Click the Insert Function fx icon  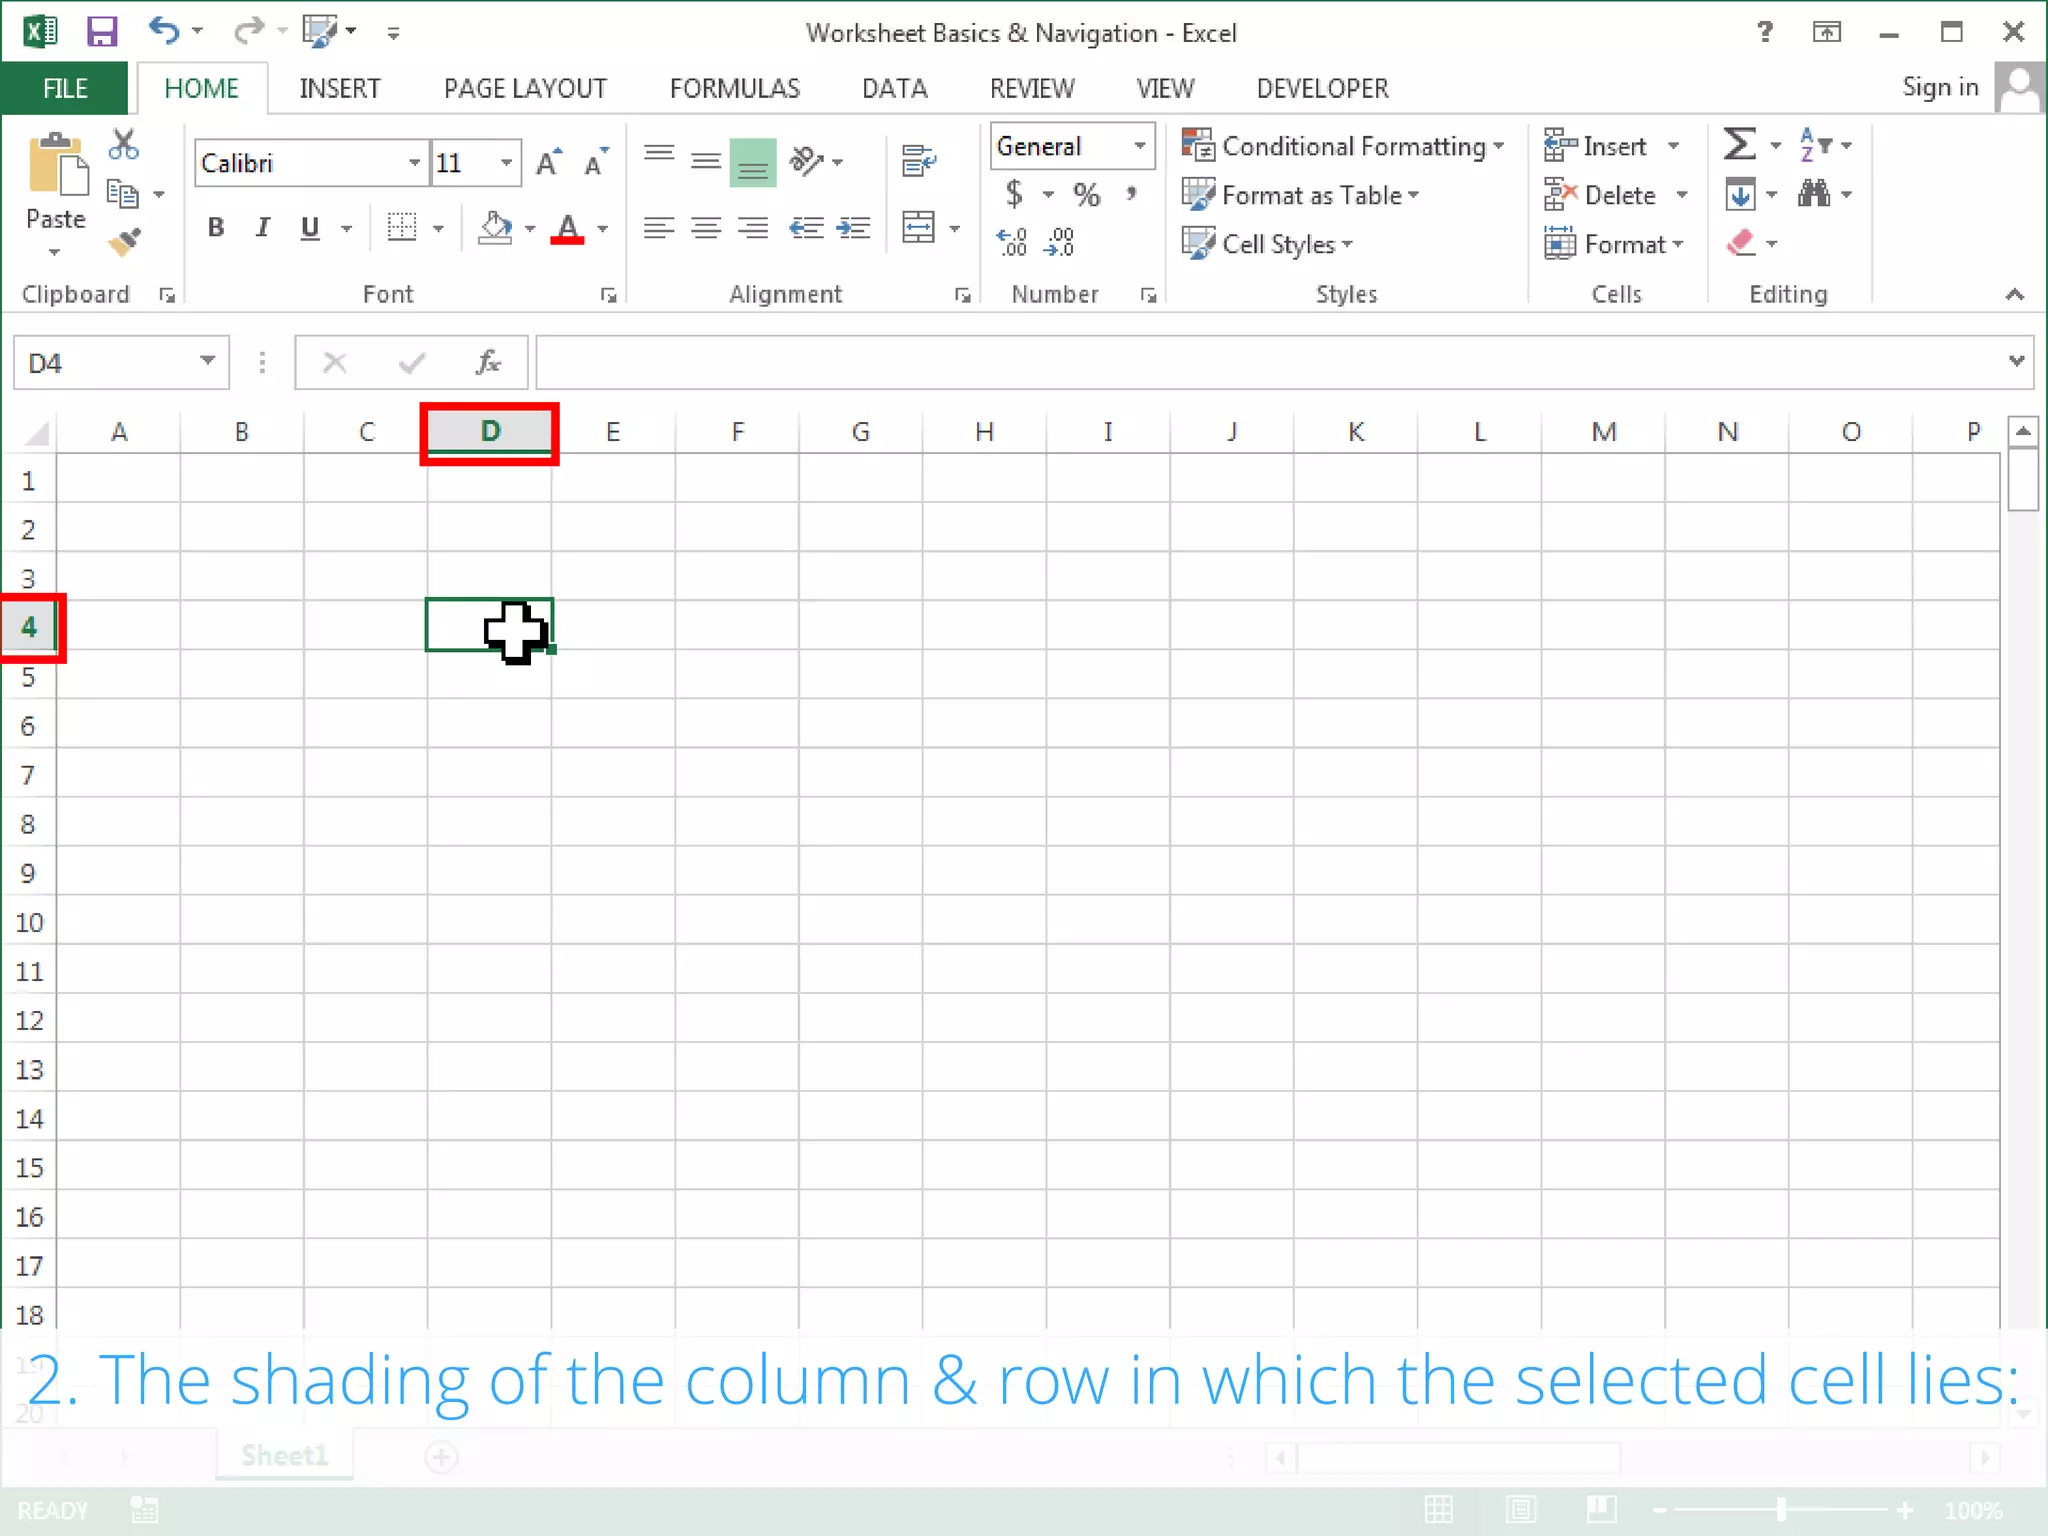[488, 362]
